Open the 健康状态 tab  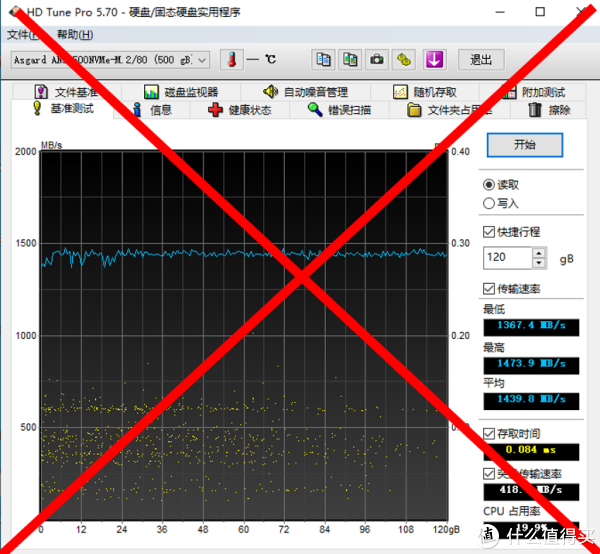[x=240, y=110]
